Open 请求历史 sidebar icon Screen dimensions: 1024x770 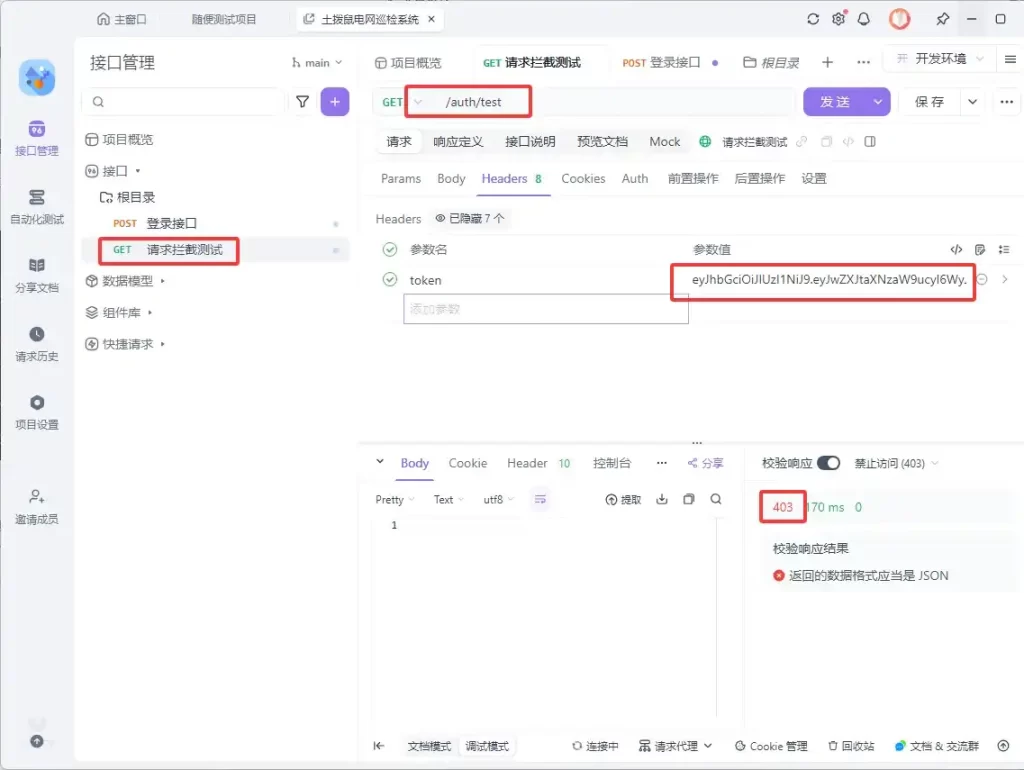pos(37,343)
